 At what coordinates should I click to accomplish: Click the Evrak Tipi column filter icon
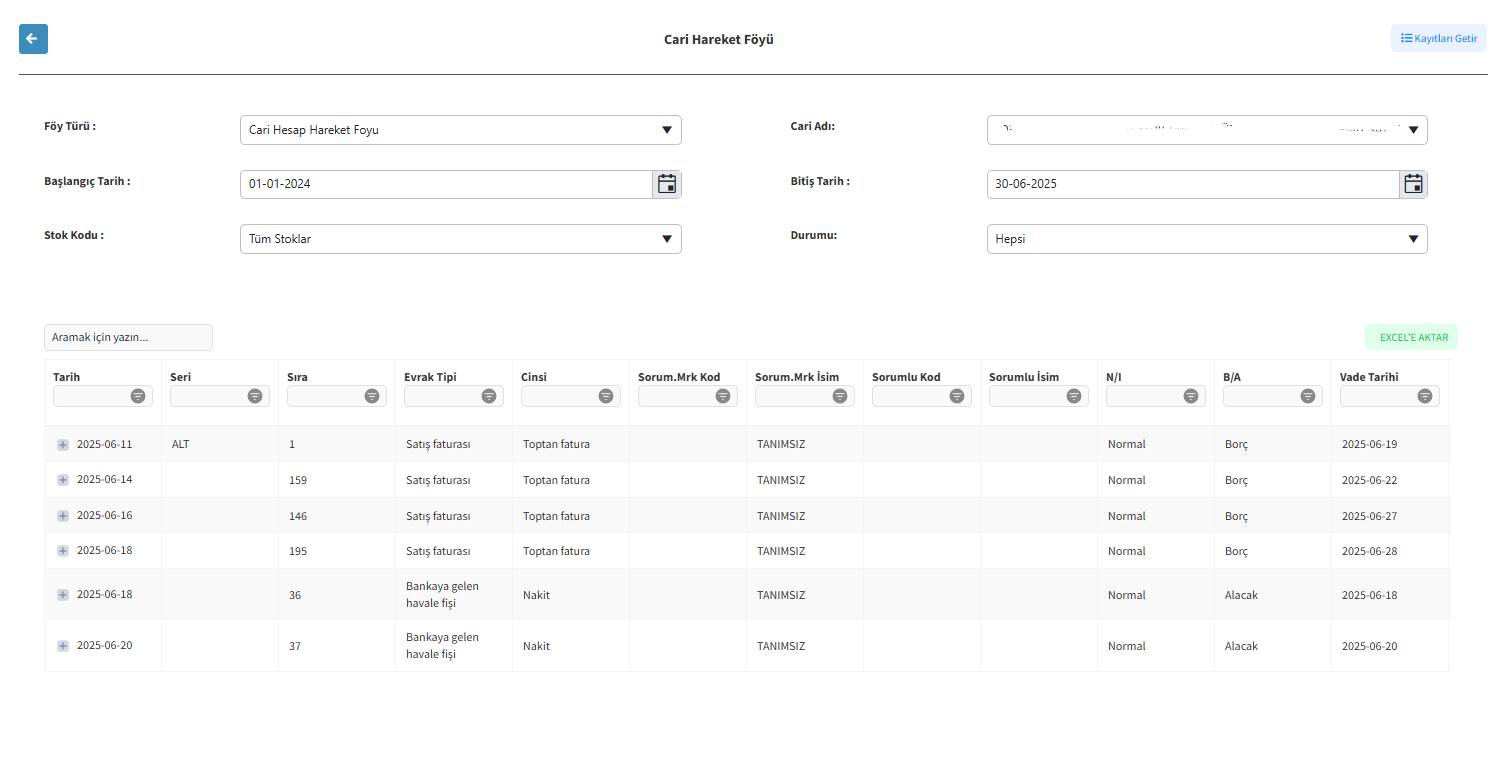pos(489,396)
